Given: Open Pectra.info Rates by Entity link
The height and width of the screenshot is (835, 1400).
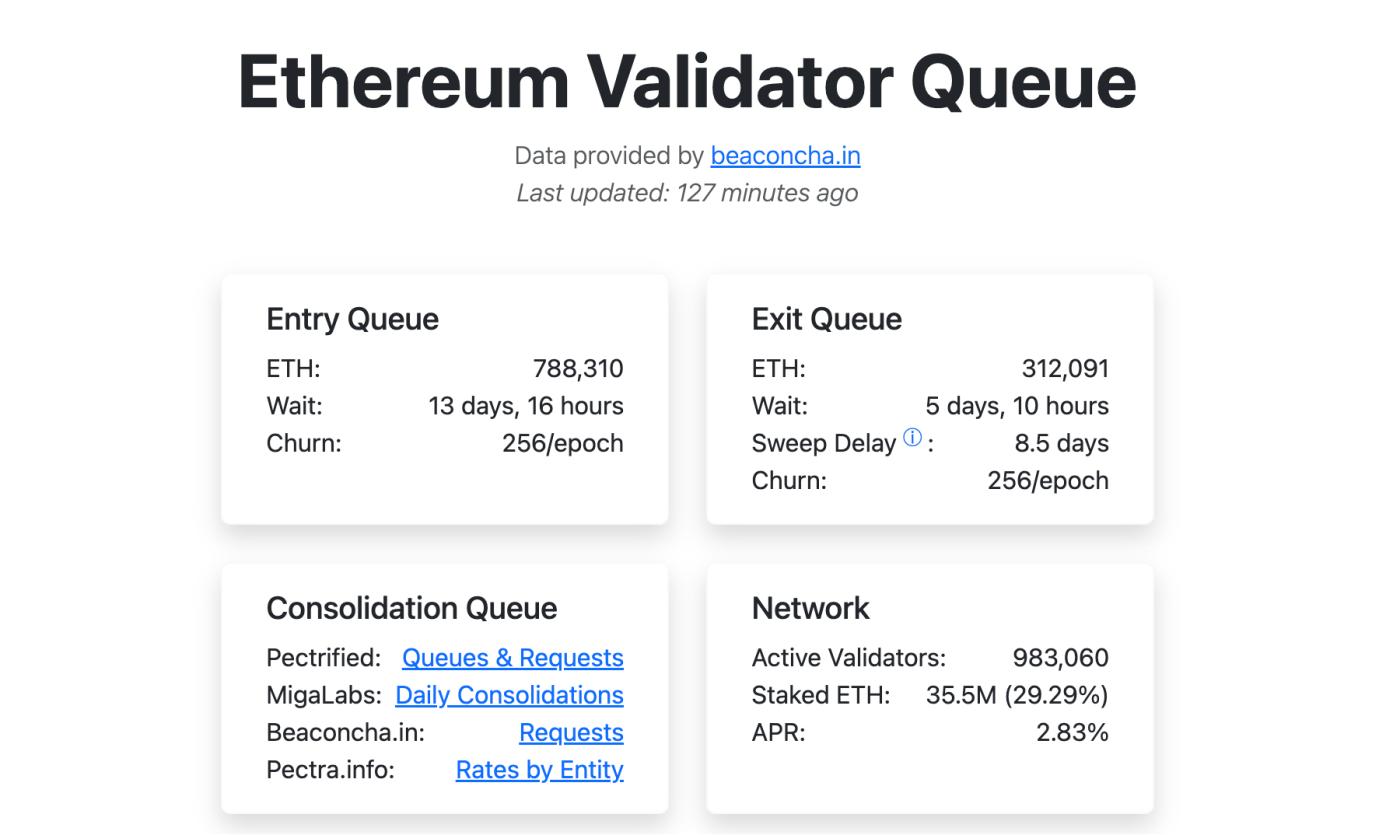Looking at the screenshot, I should (539, 770).
